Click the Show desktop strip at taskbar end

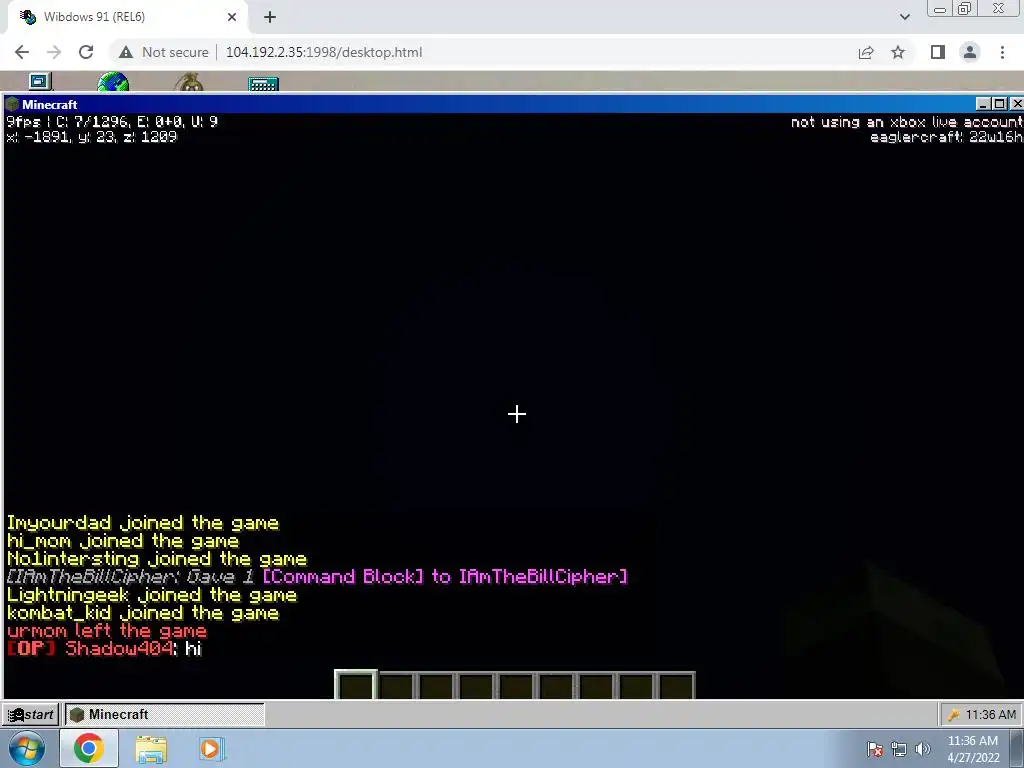pos(1019,748)
